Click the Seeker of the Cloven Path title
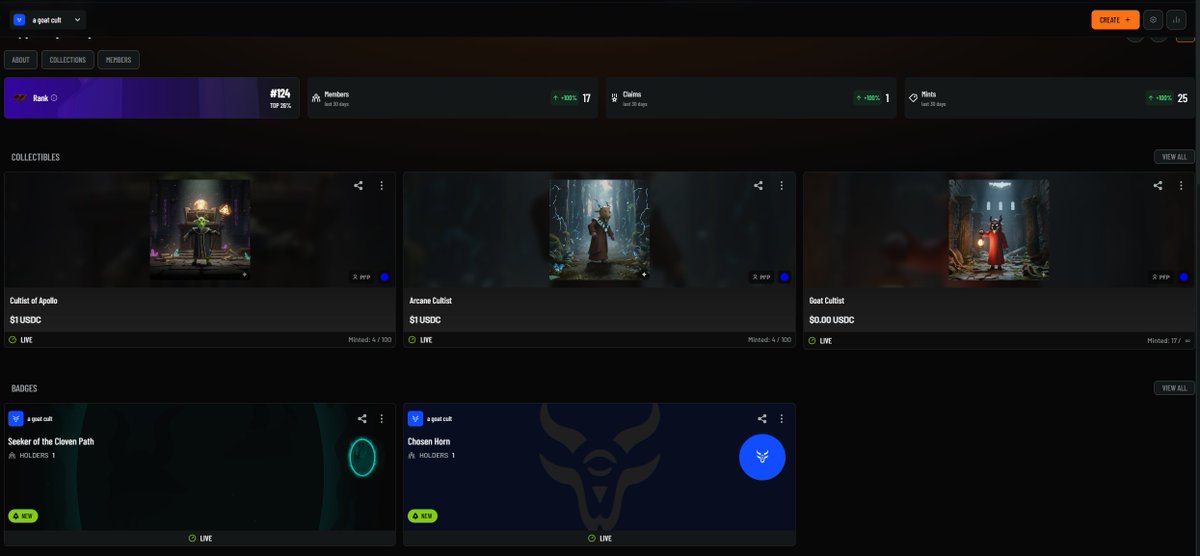1200x556 pixels. pos(51,441)
